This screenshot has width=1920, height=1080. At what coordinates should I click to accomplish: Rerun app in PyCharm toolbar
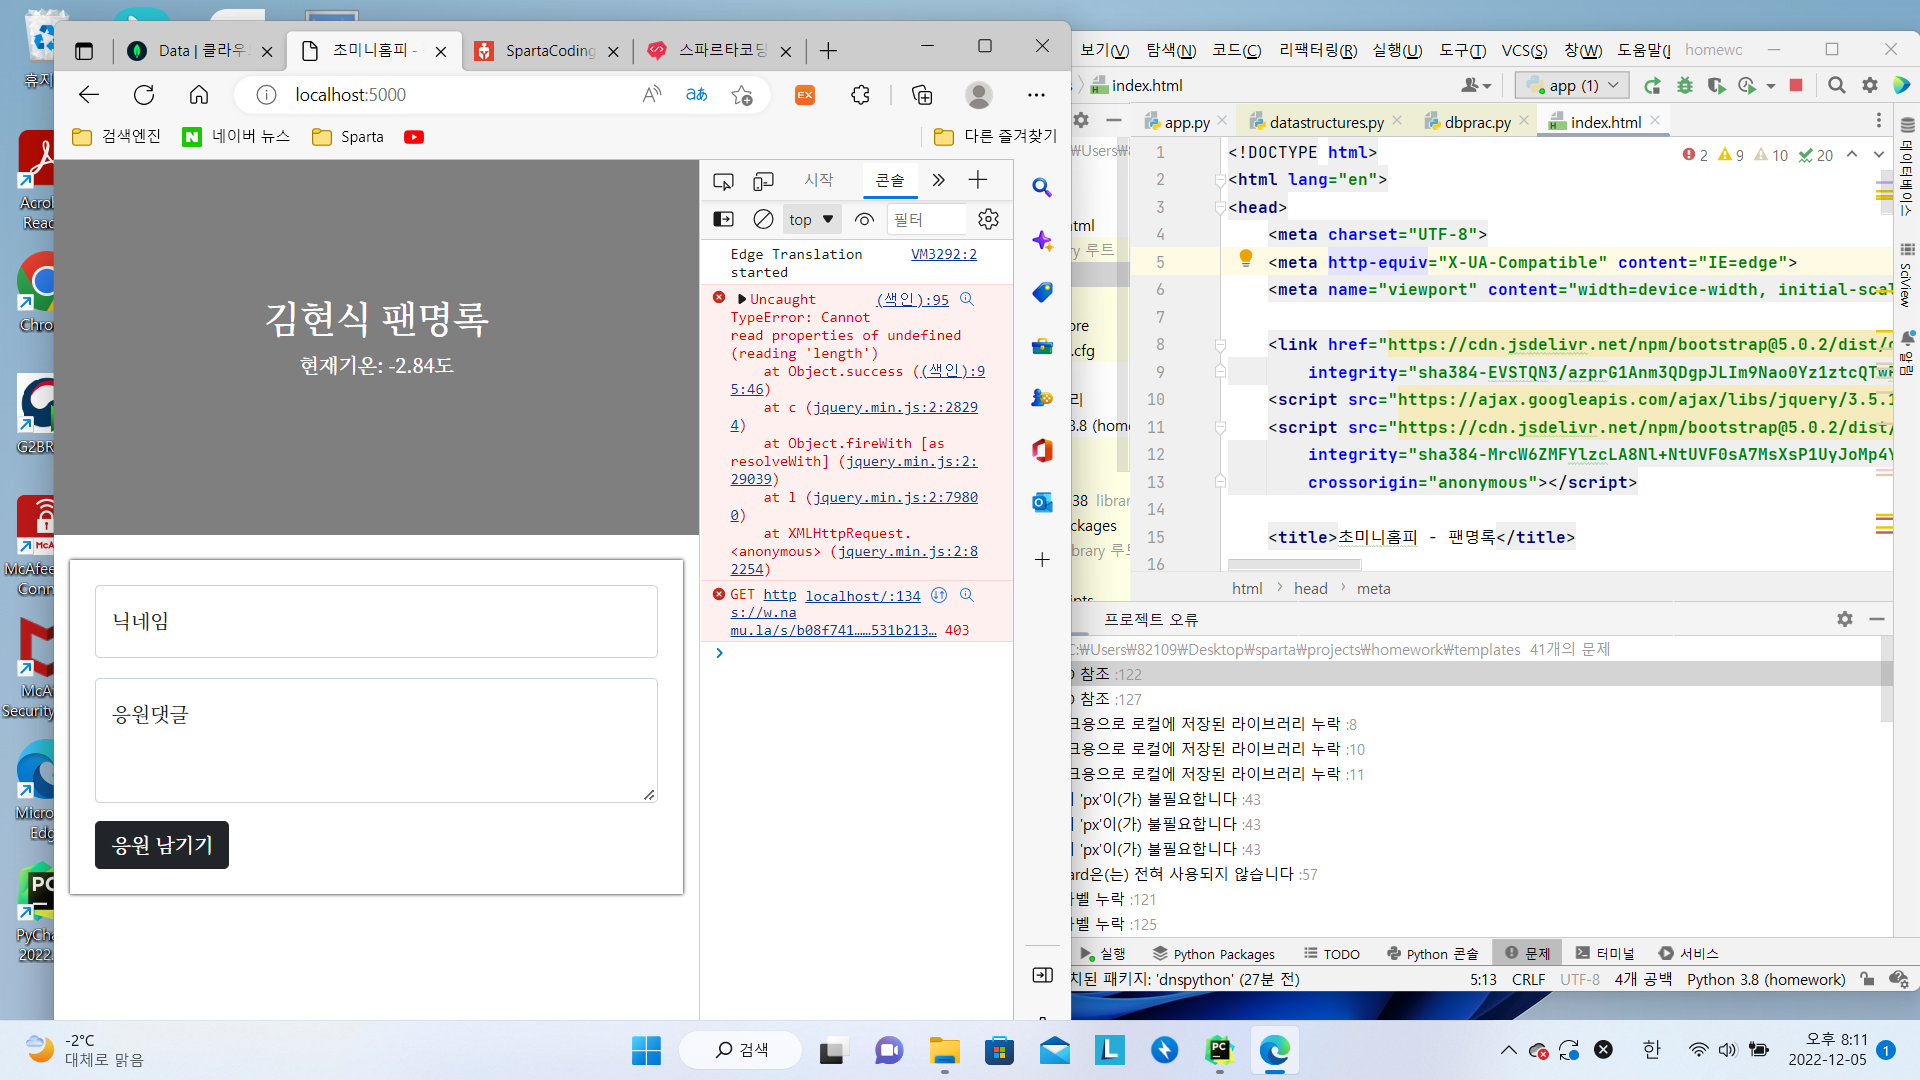pyautogui.click(x=1652, y=86)
